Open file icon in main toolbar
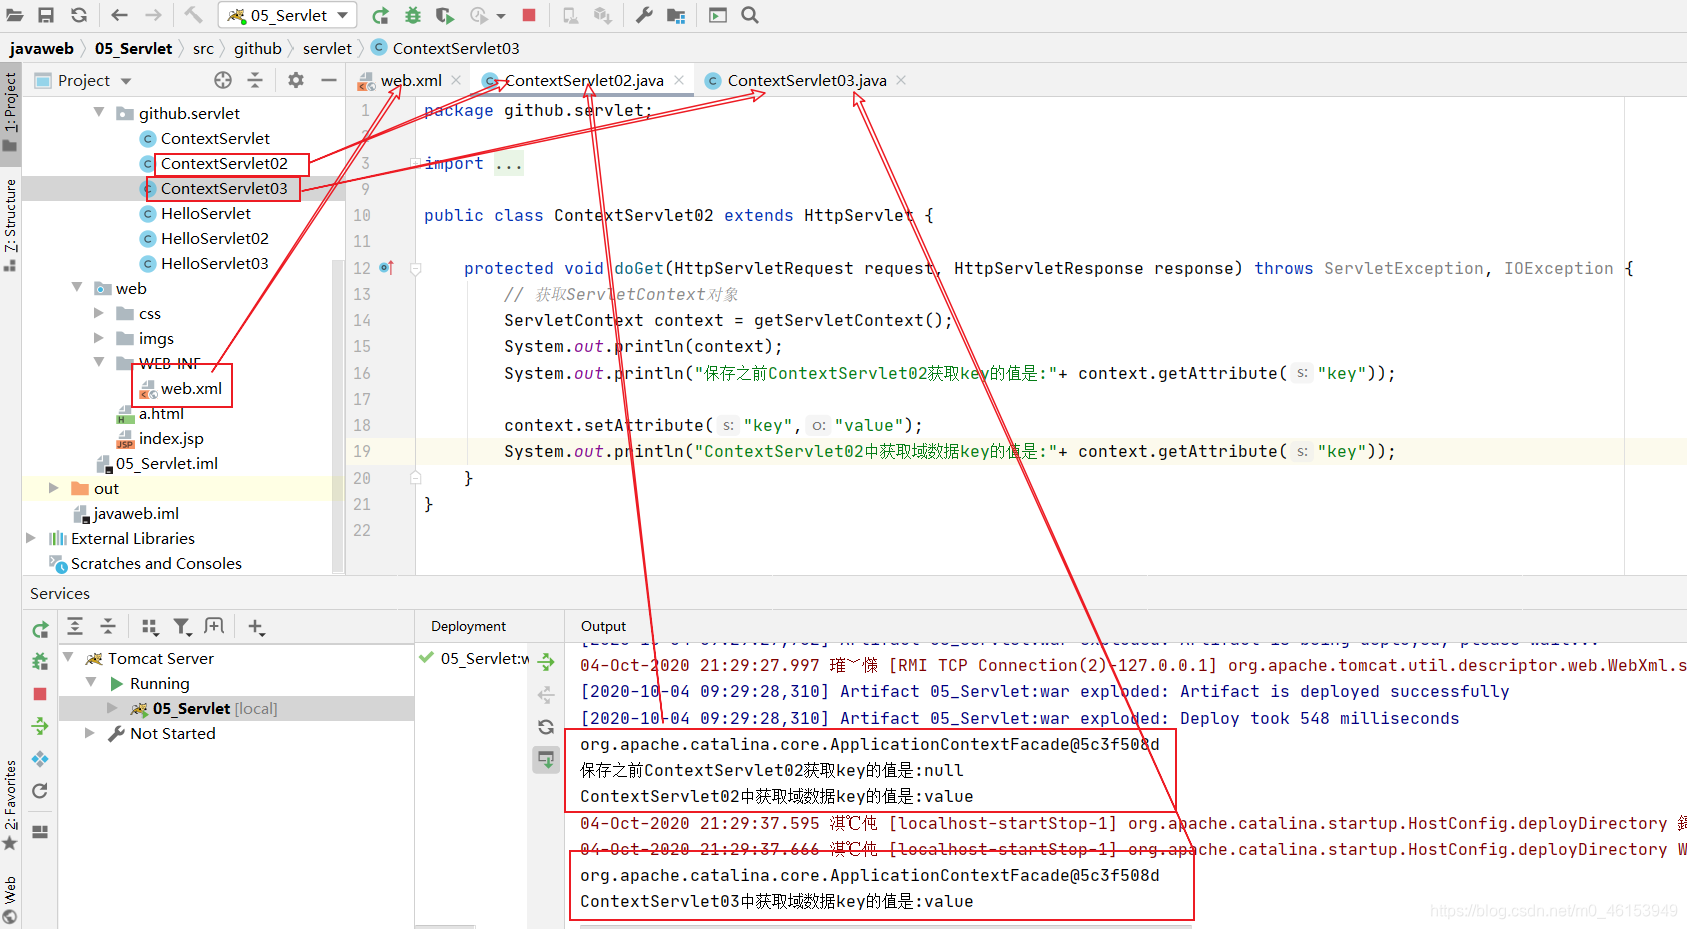Viewport: 1687px width, 929px height. (15, 15)
